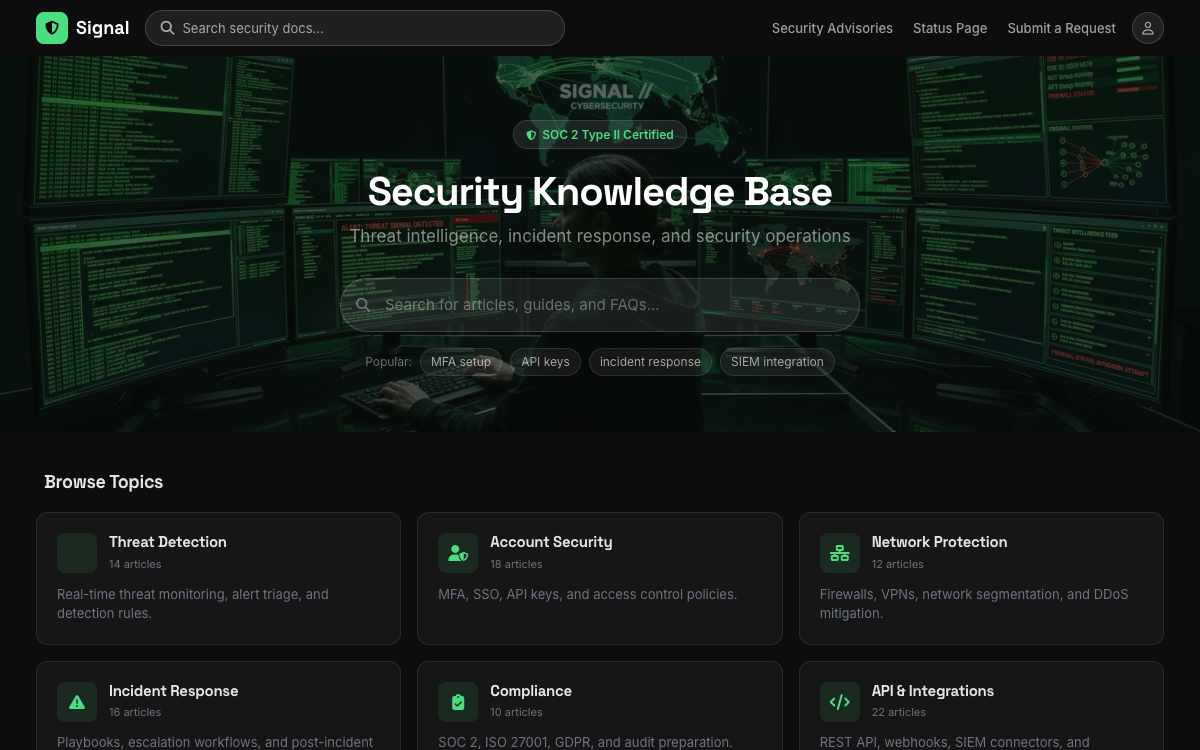Image resolution: width=1200 pixels, height=750 pixels.
Task: Click the Threat Detection icon square
Action: [77, 553]
